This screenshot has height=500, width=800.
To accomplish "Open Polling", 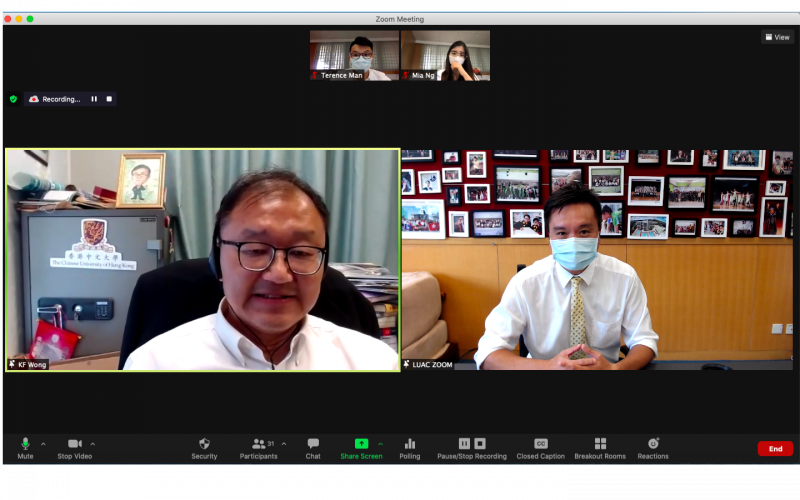I will click(410, 448).
